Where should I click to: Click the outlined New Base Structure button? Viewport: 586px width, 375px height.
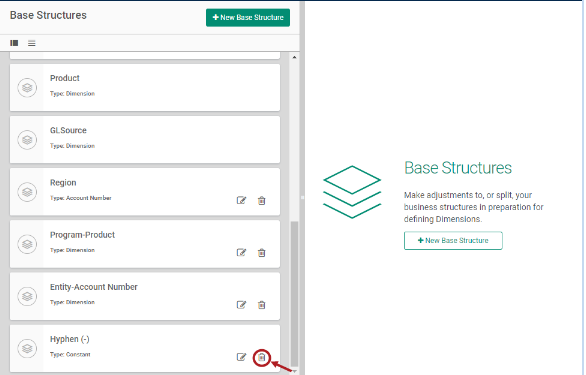pos(453,240)
